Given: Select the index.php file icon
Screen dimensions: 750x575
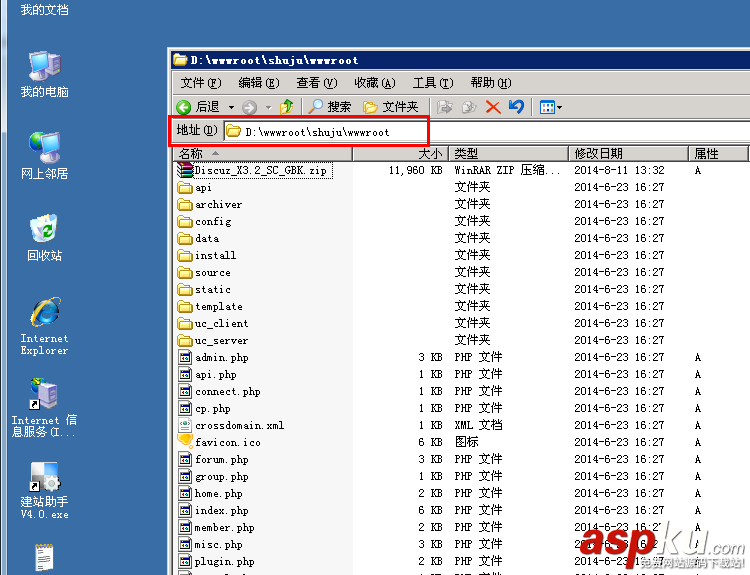Looking at the screenshot, I should click(185, 510).
